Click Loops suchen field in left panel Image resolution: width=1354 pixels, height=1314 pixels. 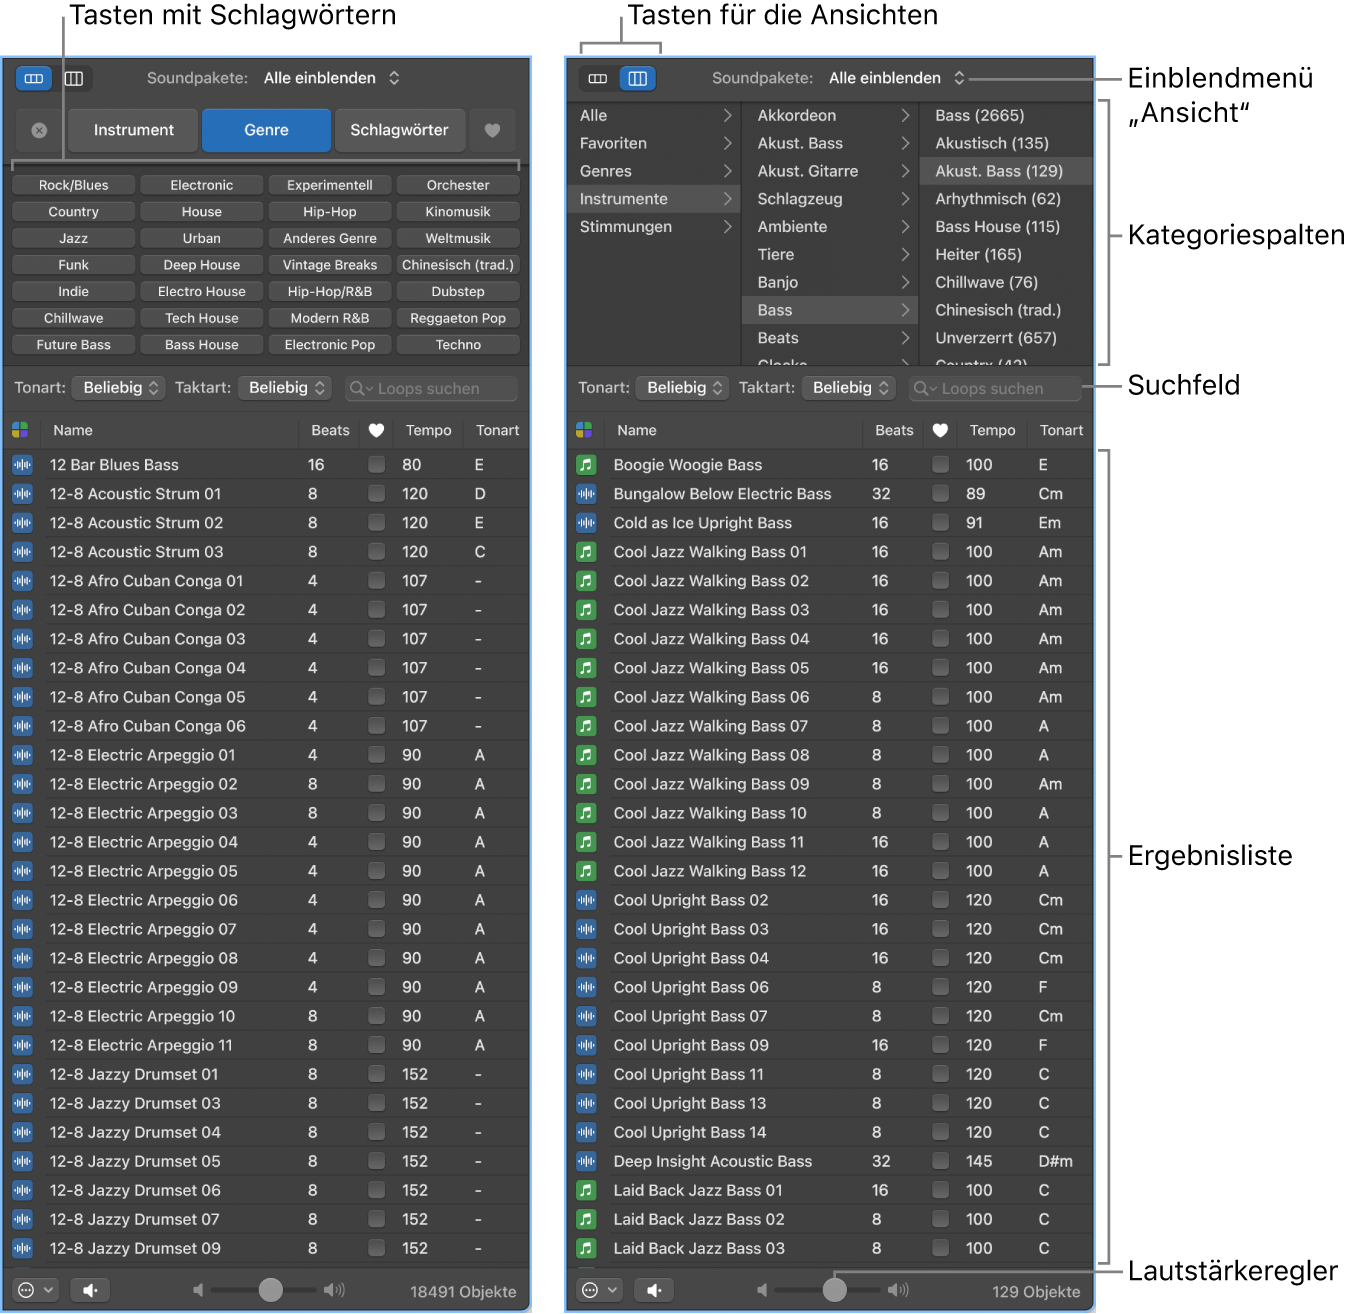431,388
